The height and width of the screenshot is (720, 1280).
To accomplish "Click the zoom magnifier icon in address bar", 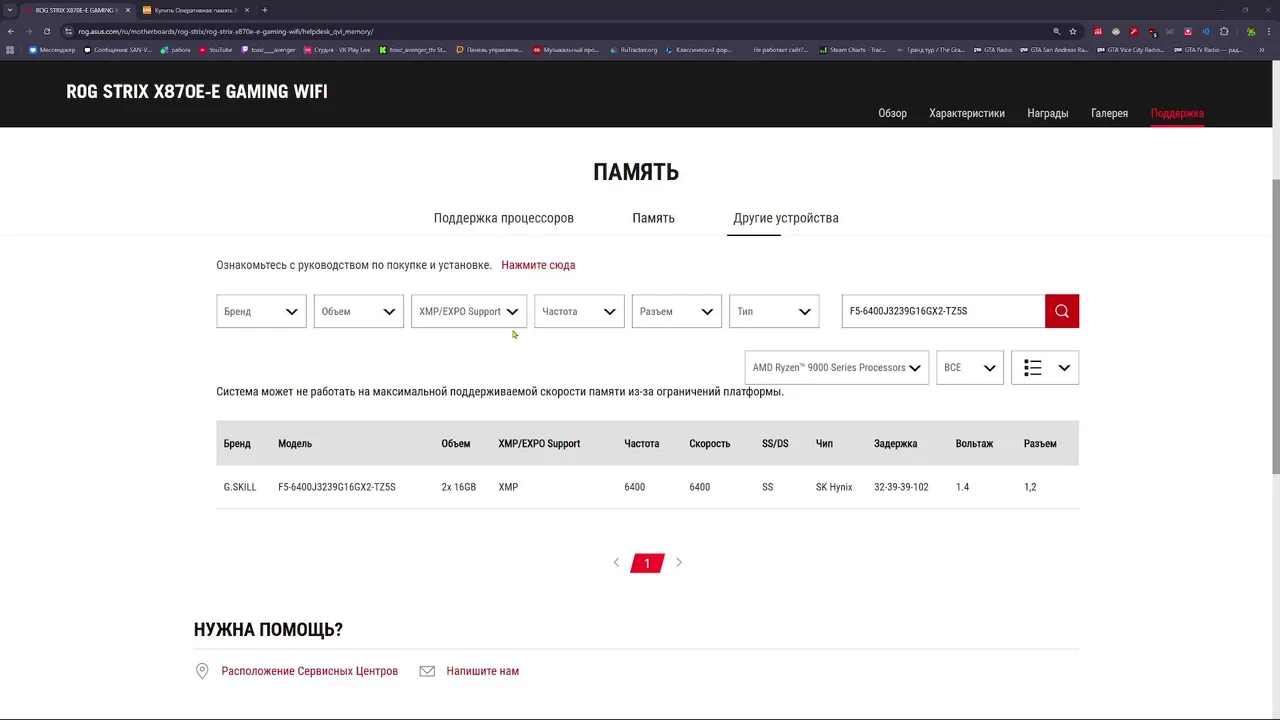I will tap(1056, 31).
